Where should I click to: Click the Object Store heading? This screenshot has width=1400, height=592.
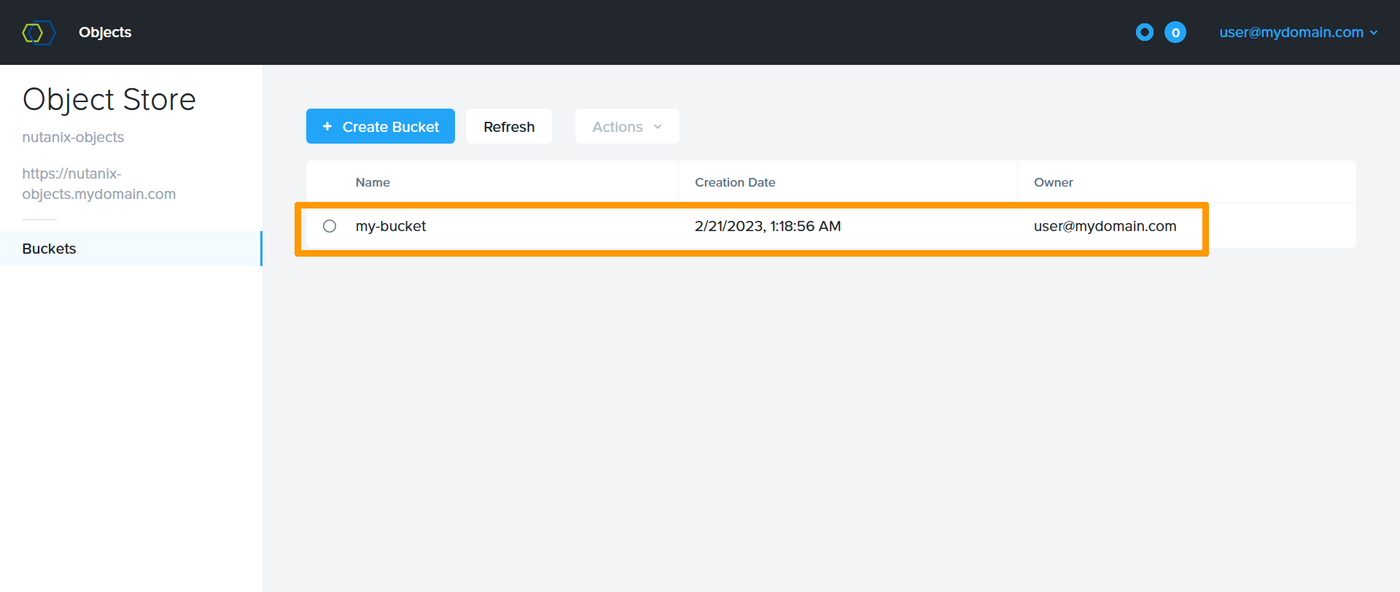pyautogui.click(x=109, y=100)
